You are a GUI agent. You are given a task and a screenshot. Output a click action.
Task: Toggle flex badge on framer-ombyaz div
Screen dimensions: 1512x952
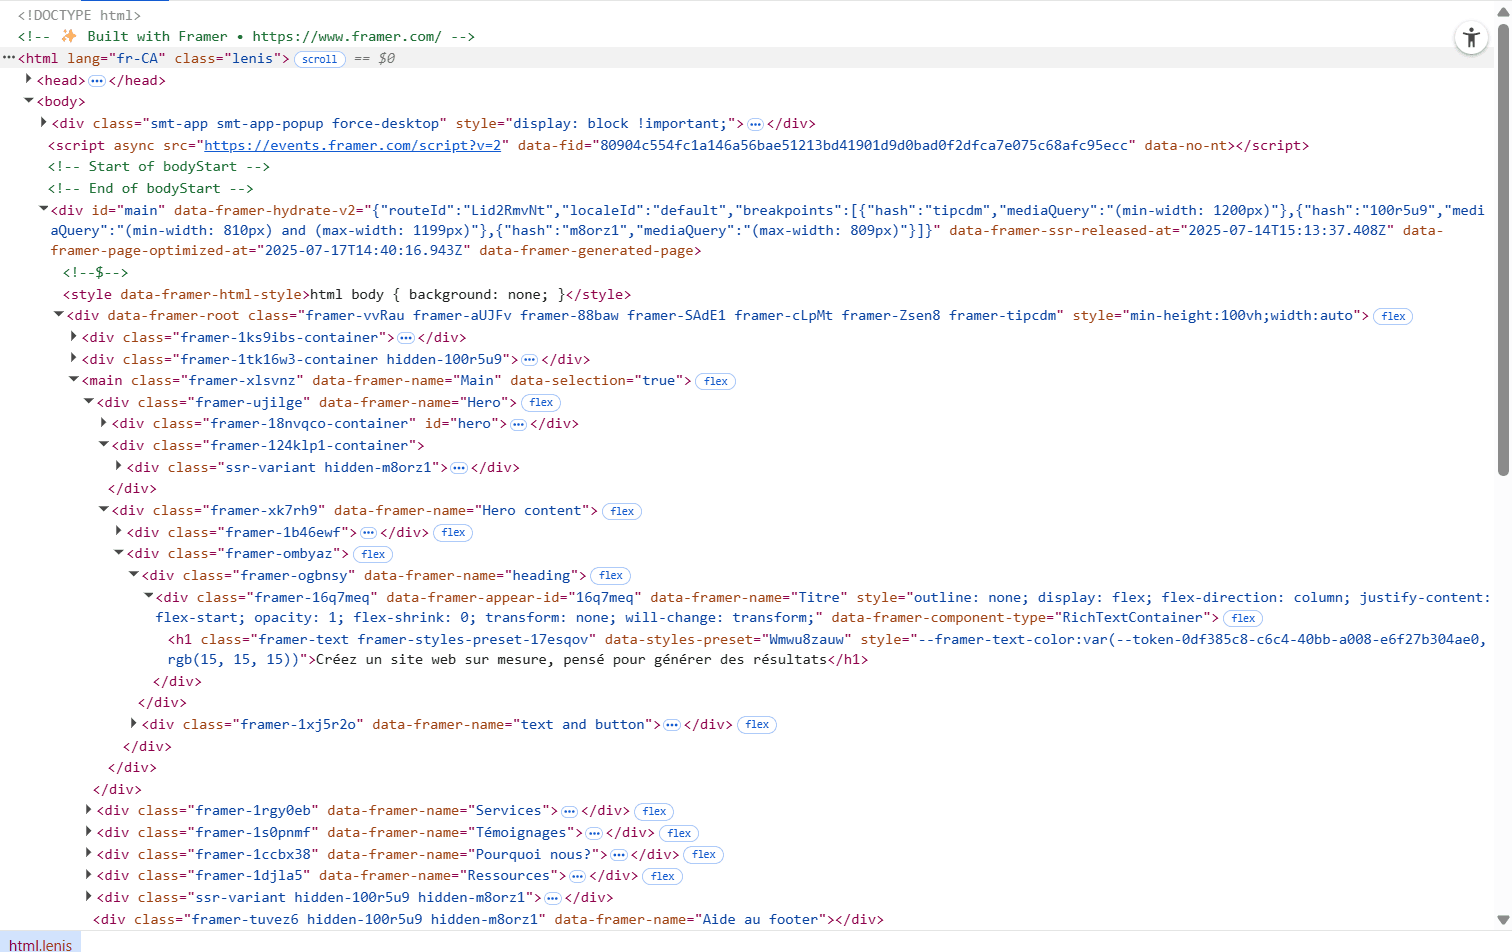point(373,554)
